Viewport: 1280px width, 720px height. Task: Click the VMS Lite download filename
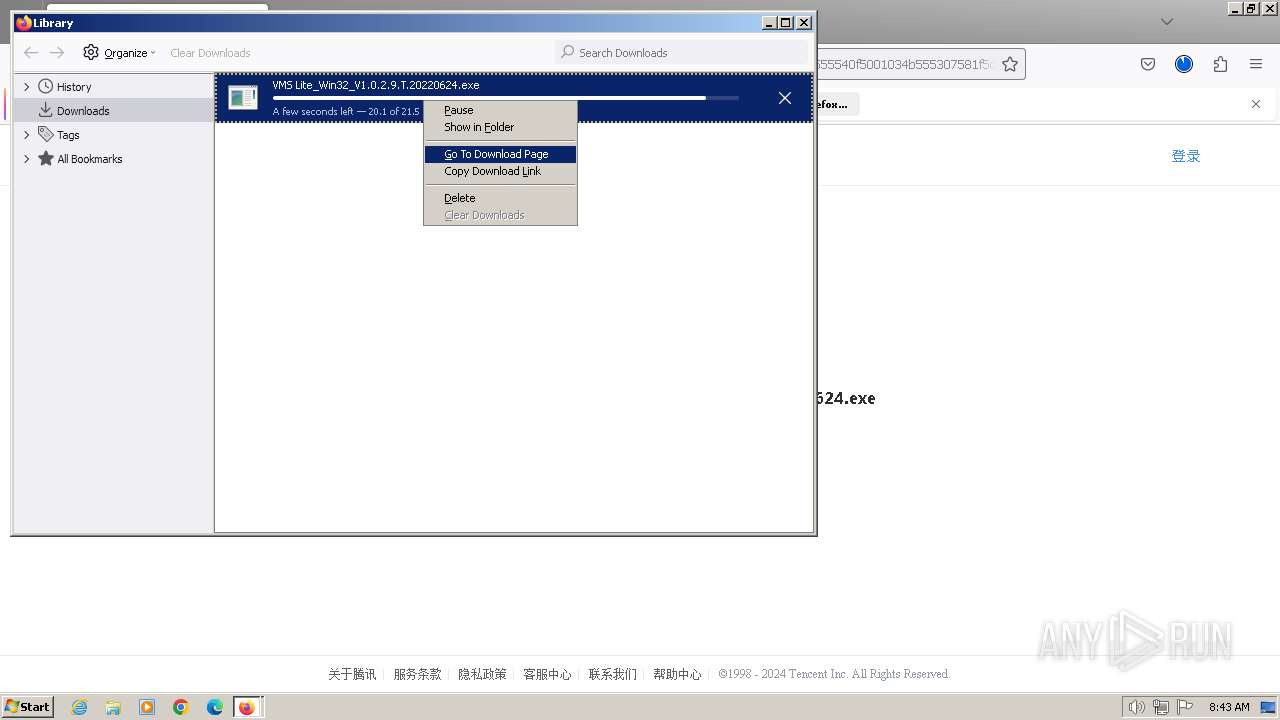coord(376,85)
